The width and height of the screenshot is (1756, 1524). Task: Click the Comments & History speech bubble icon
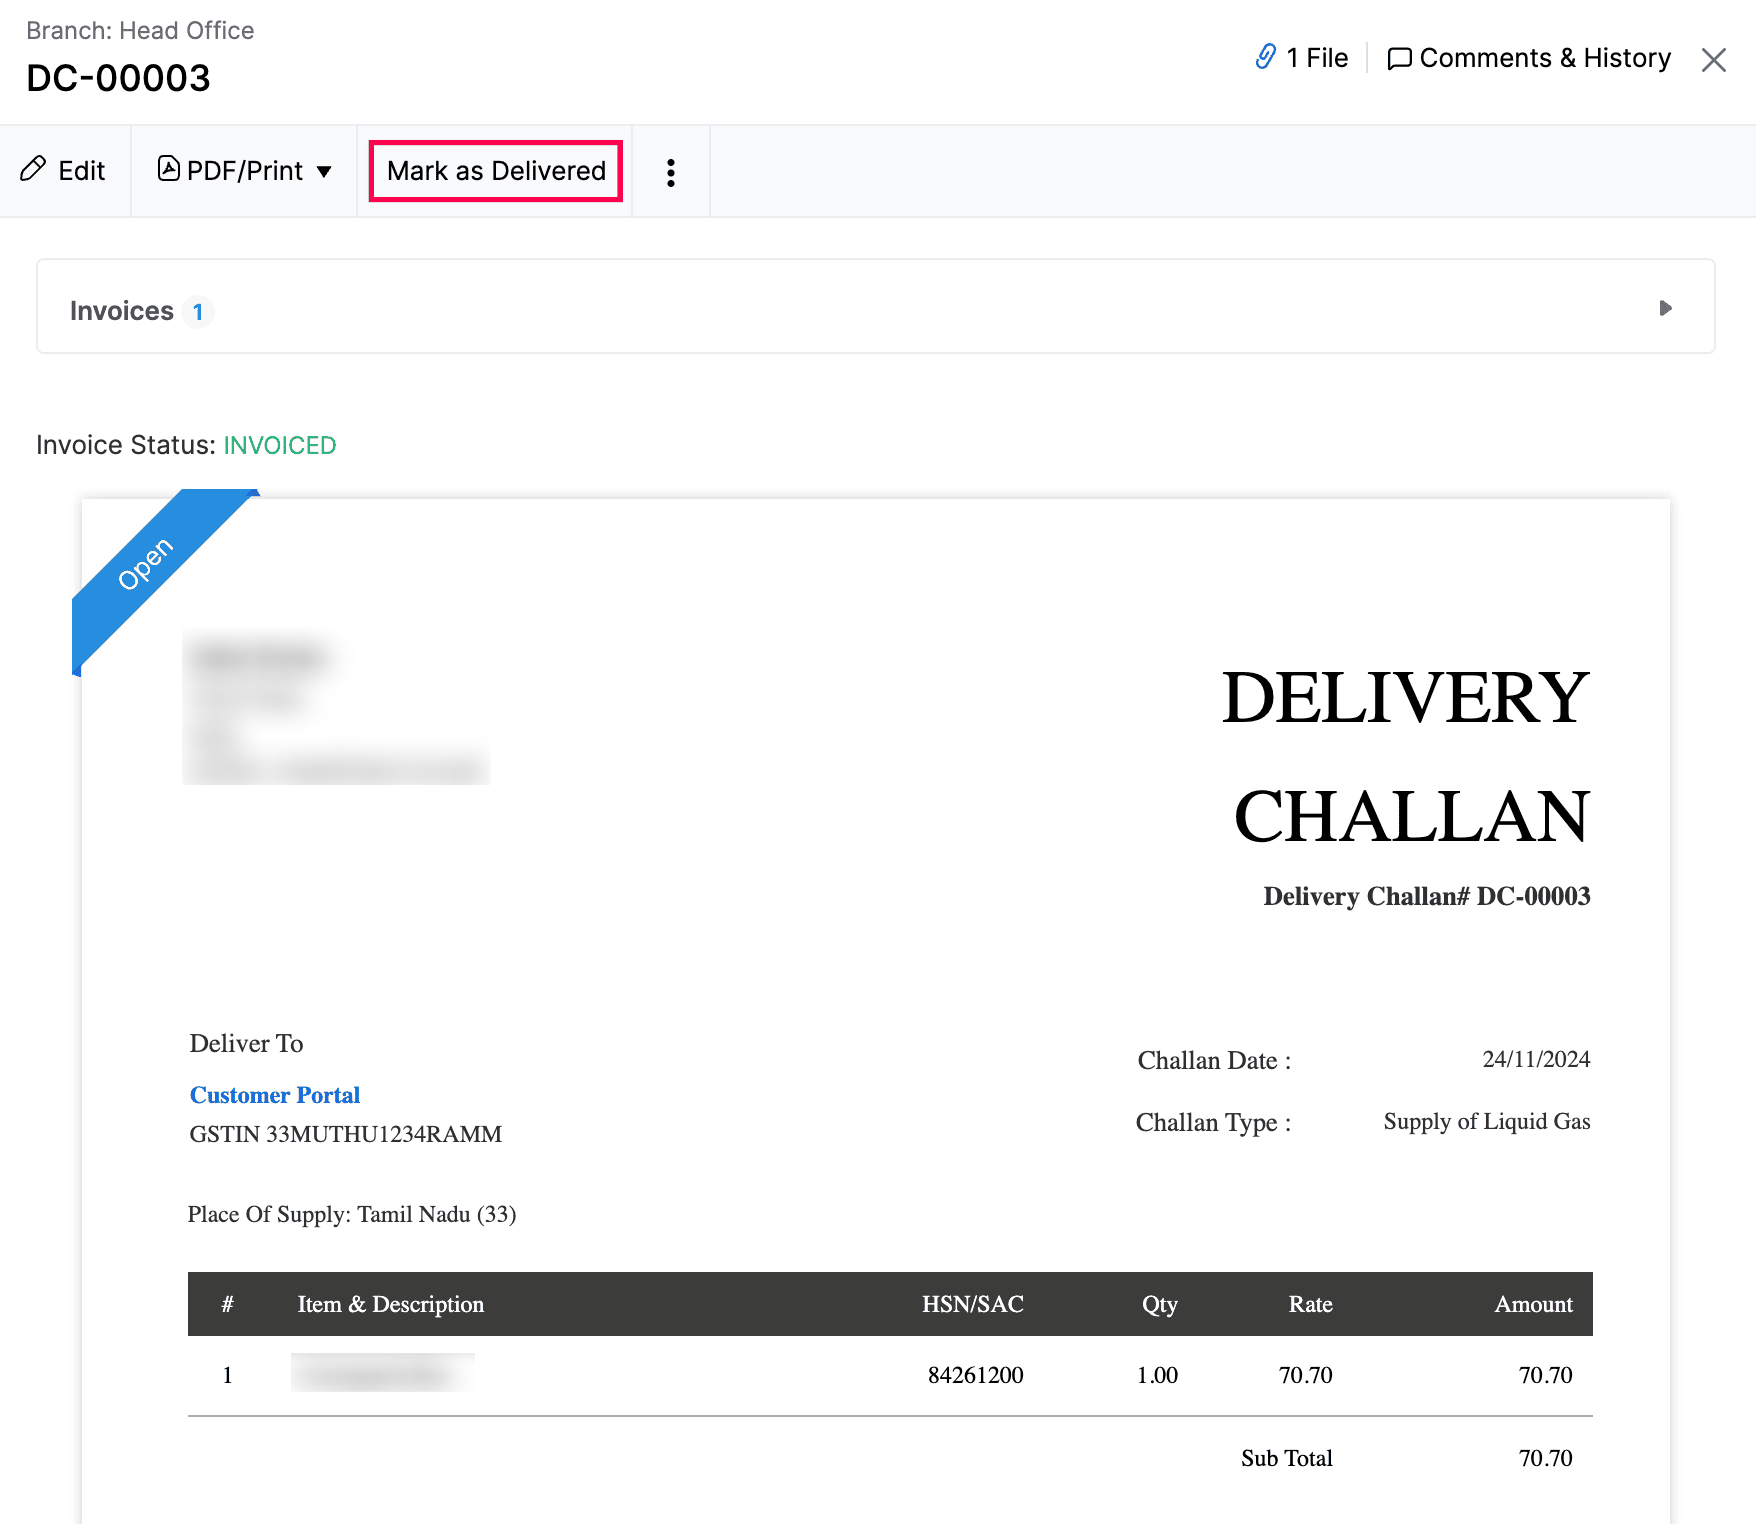pyautogui.click(x=1399, y=58)
